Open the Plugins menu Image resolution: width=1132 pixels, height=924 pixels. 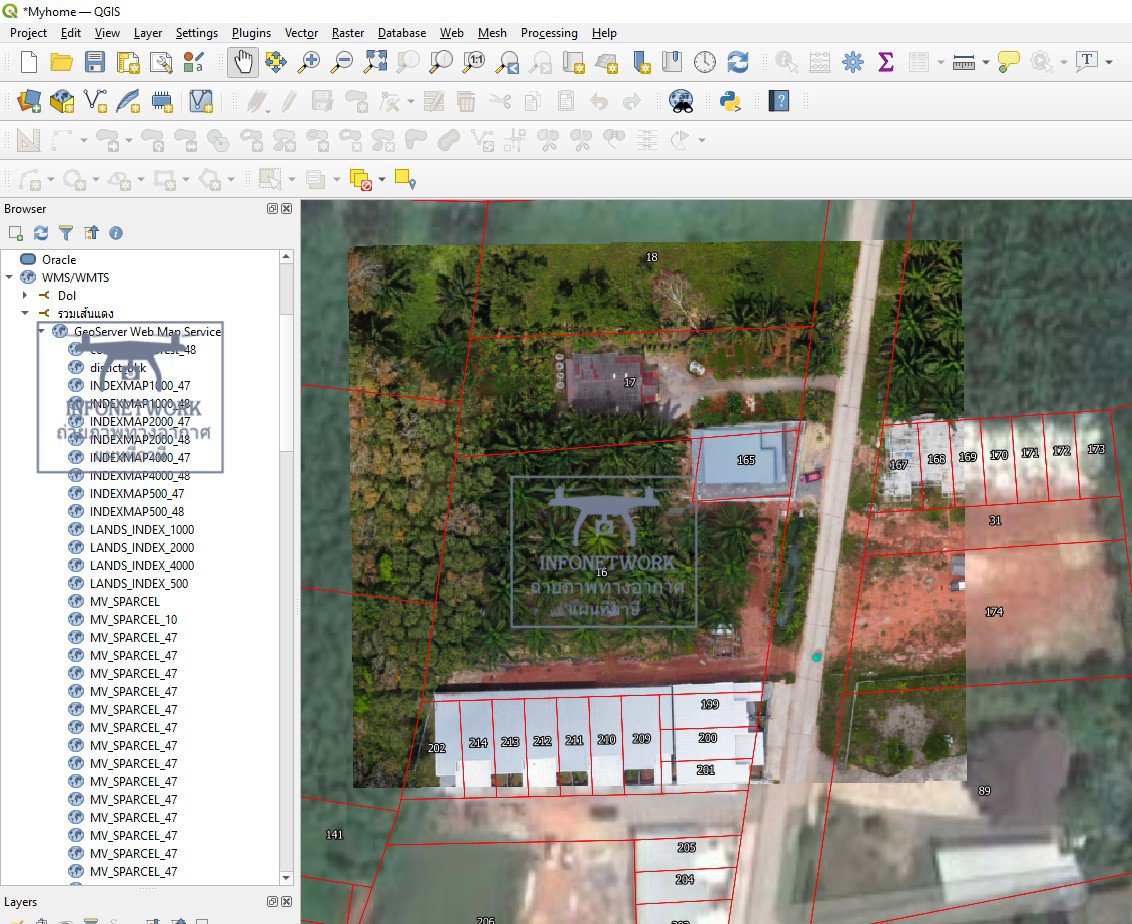251,33
